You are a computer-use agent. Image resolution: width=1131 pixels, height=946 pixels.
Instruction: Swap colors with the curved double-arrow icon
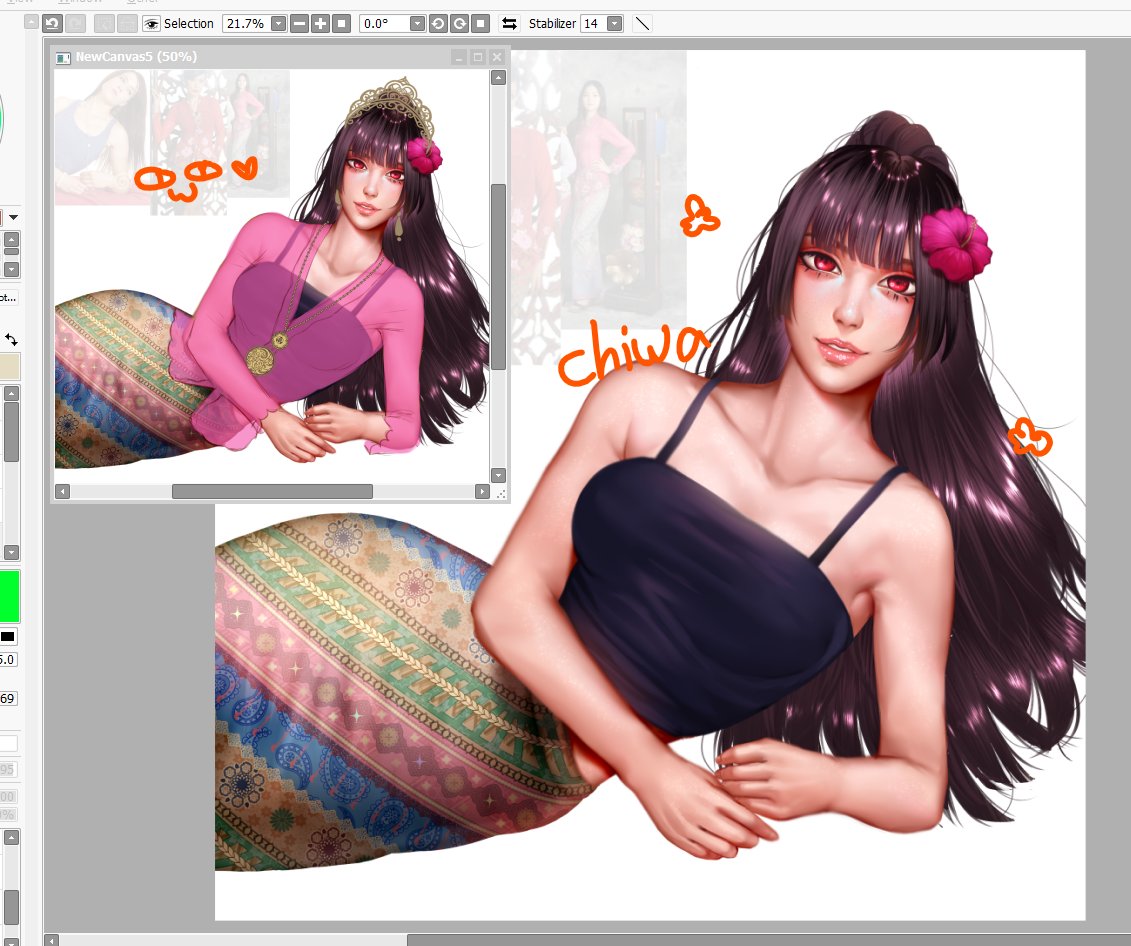(x=11, y=339)
